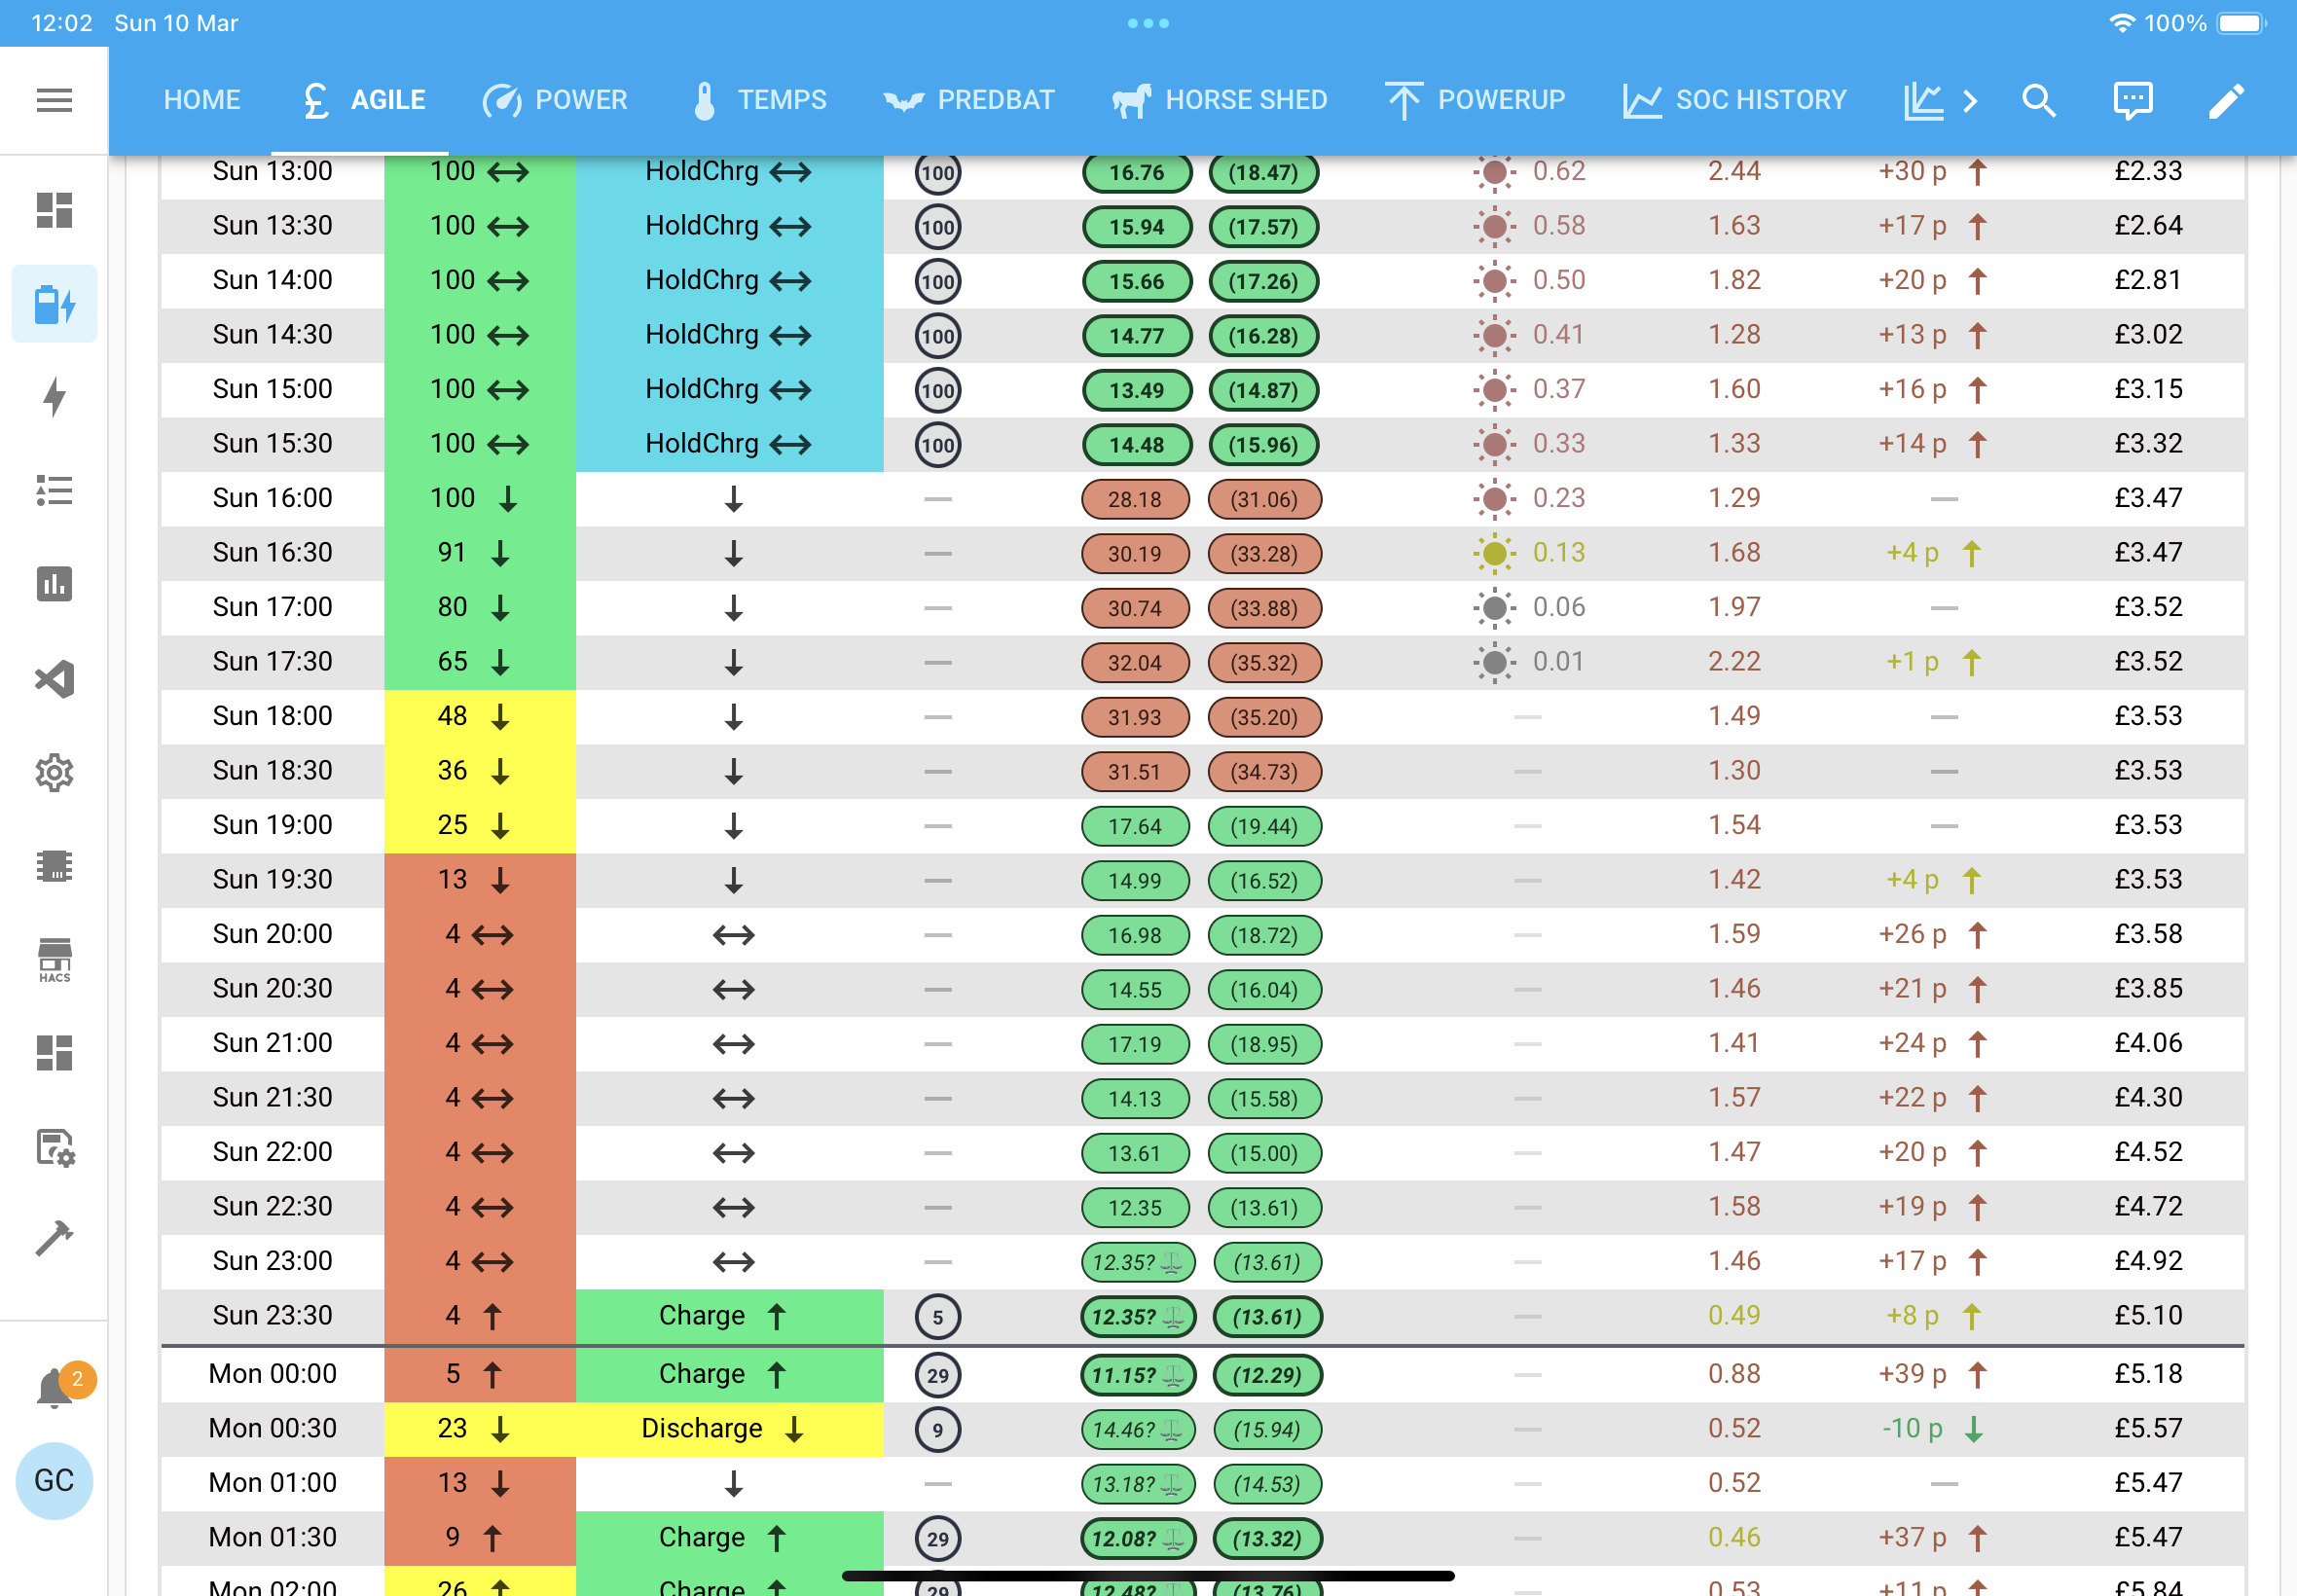Select the POWERUP tab
The image size is (2297, 1596).
[1475, 100]
